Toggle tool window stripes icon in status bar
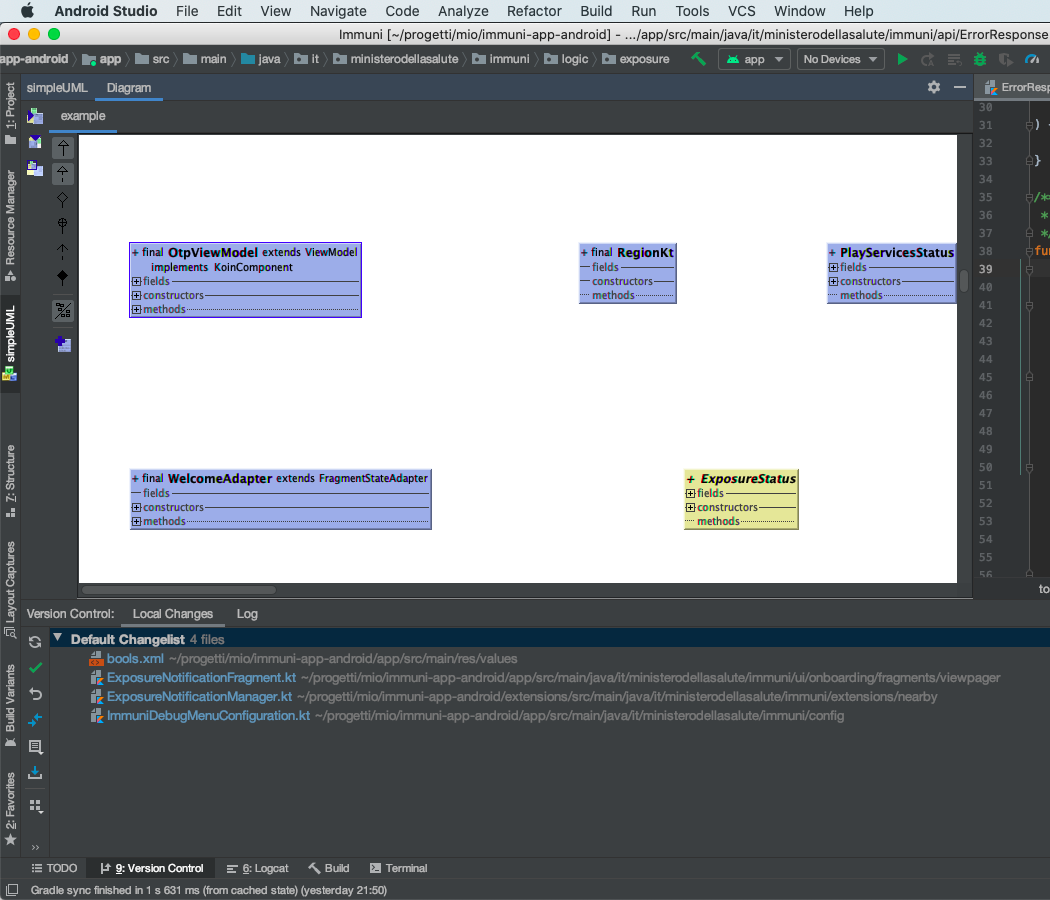Viewport: 1050px width, 900px height. (x=11, y=890)
